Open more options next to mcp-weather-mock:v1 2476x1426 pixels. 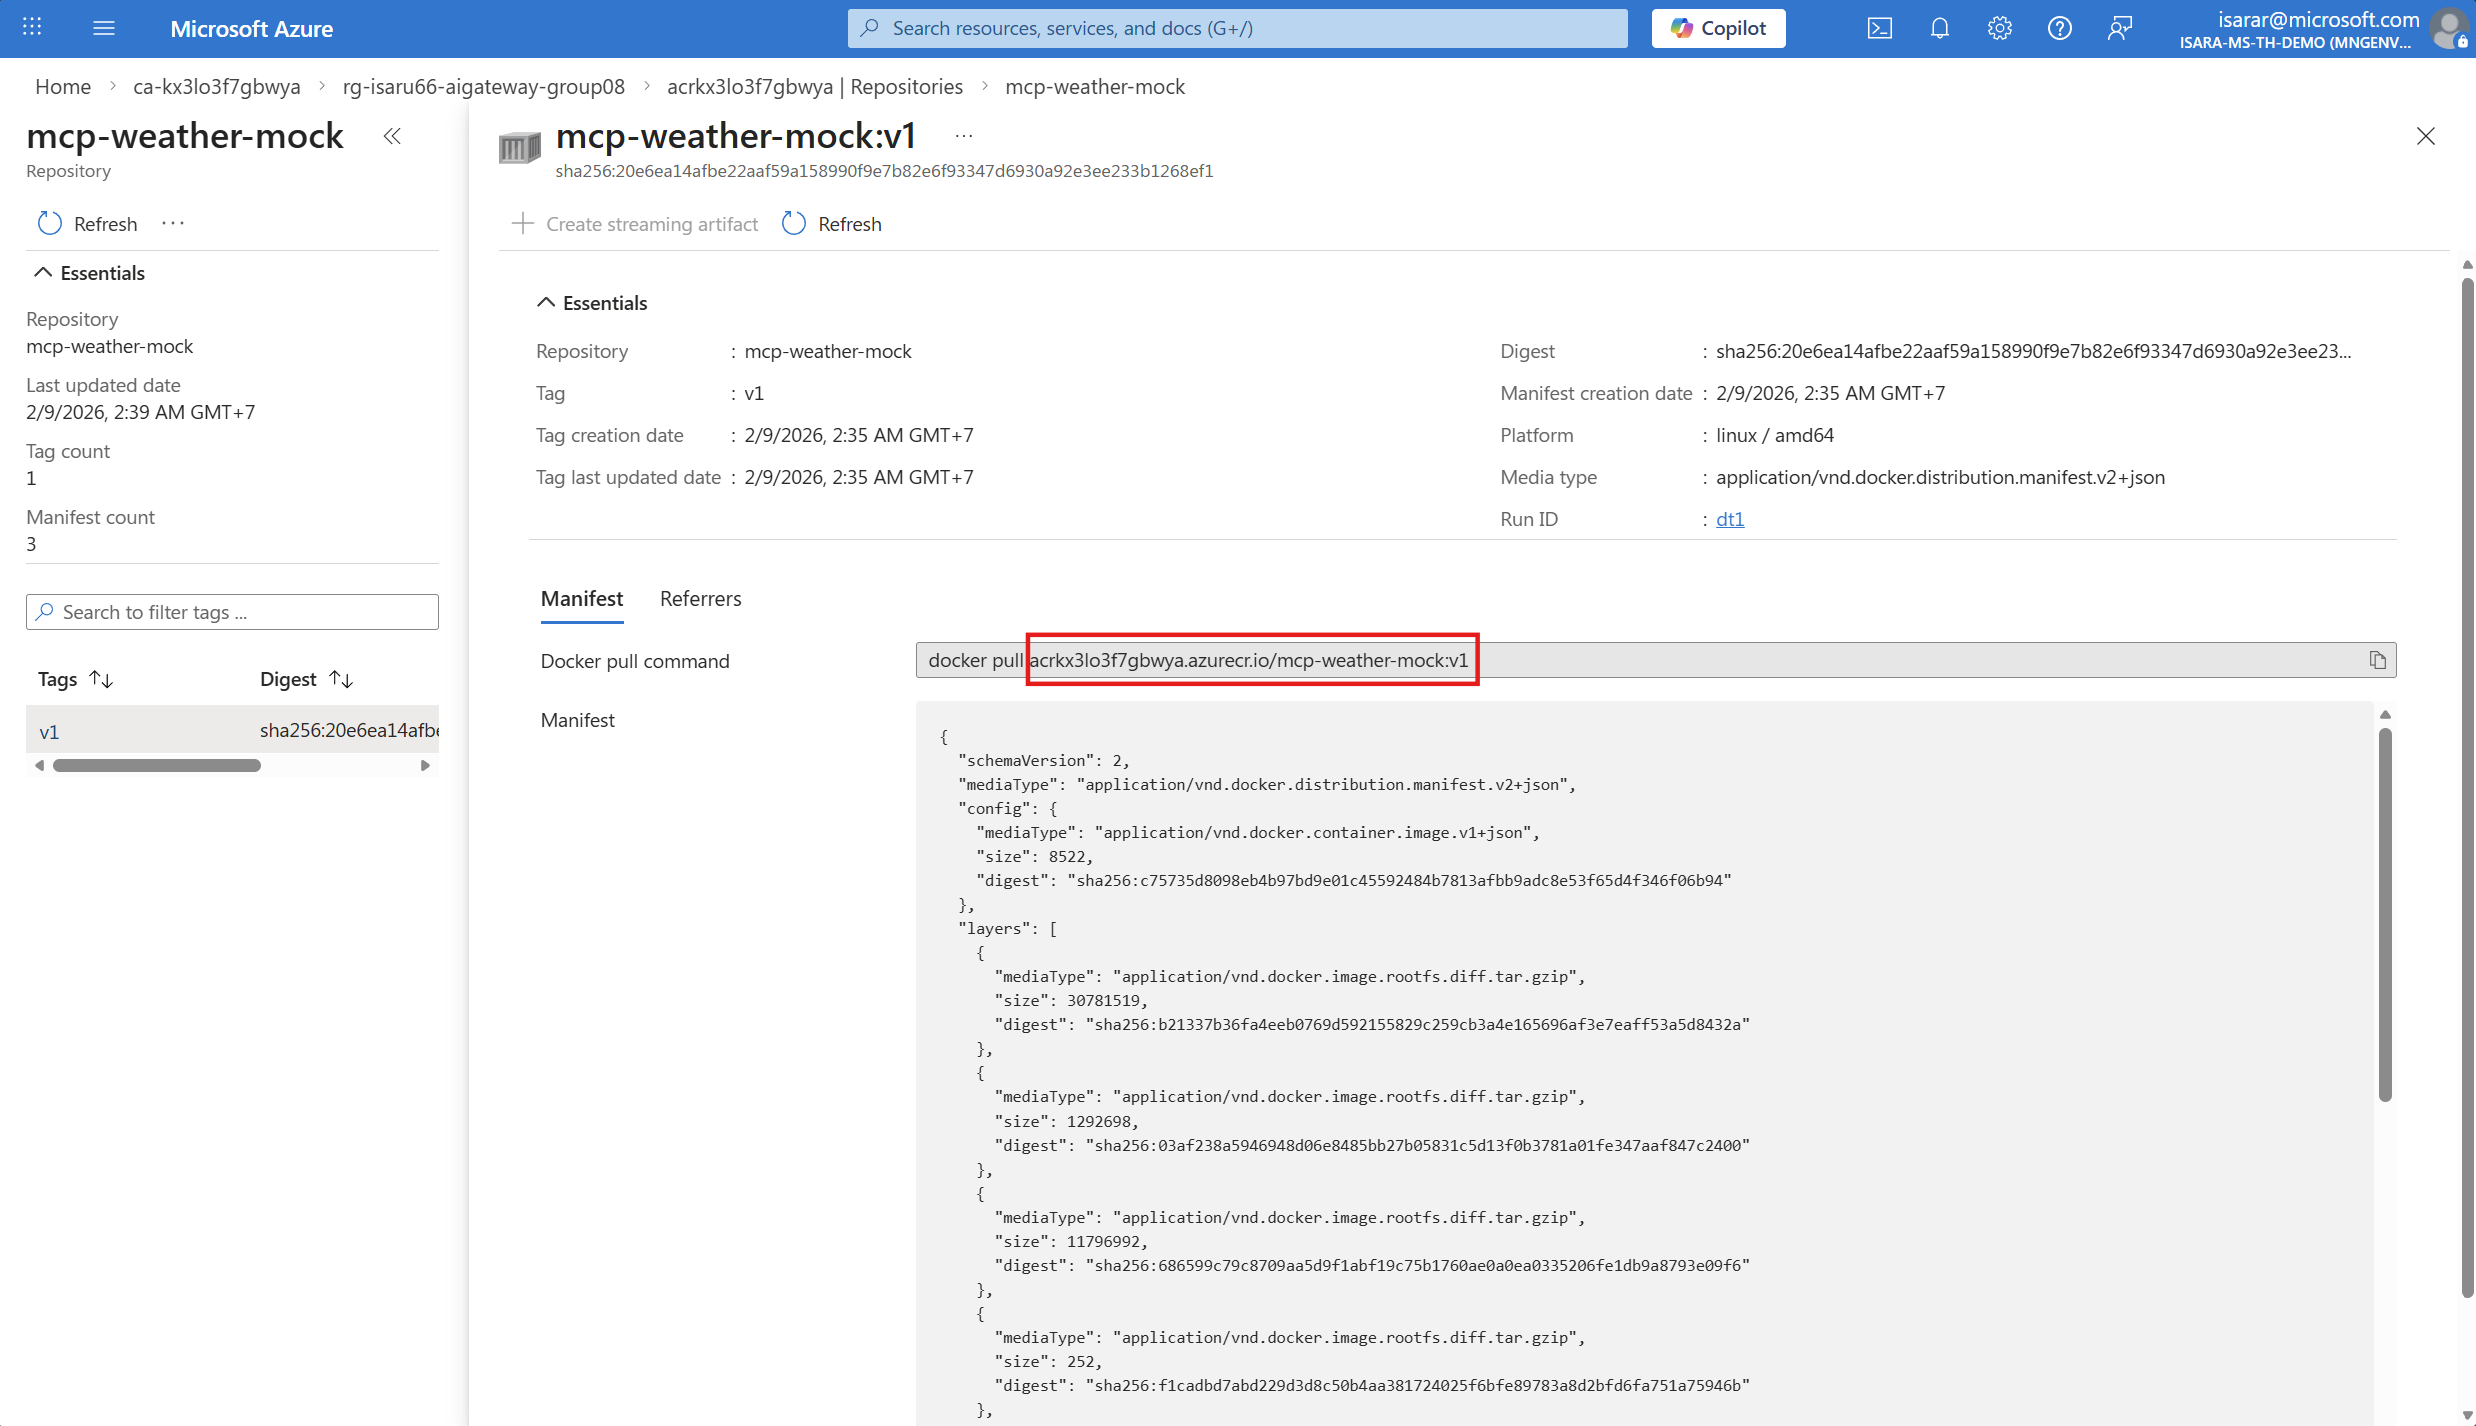click(x=963, y=136)
